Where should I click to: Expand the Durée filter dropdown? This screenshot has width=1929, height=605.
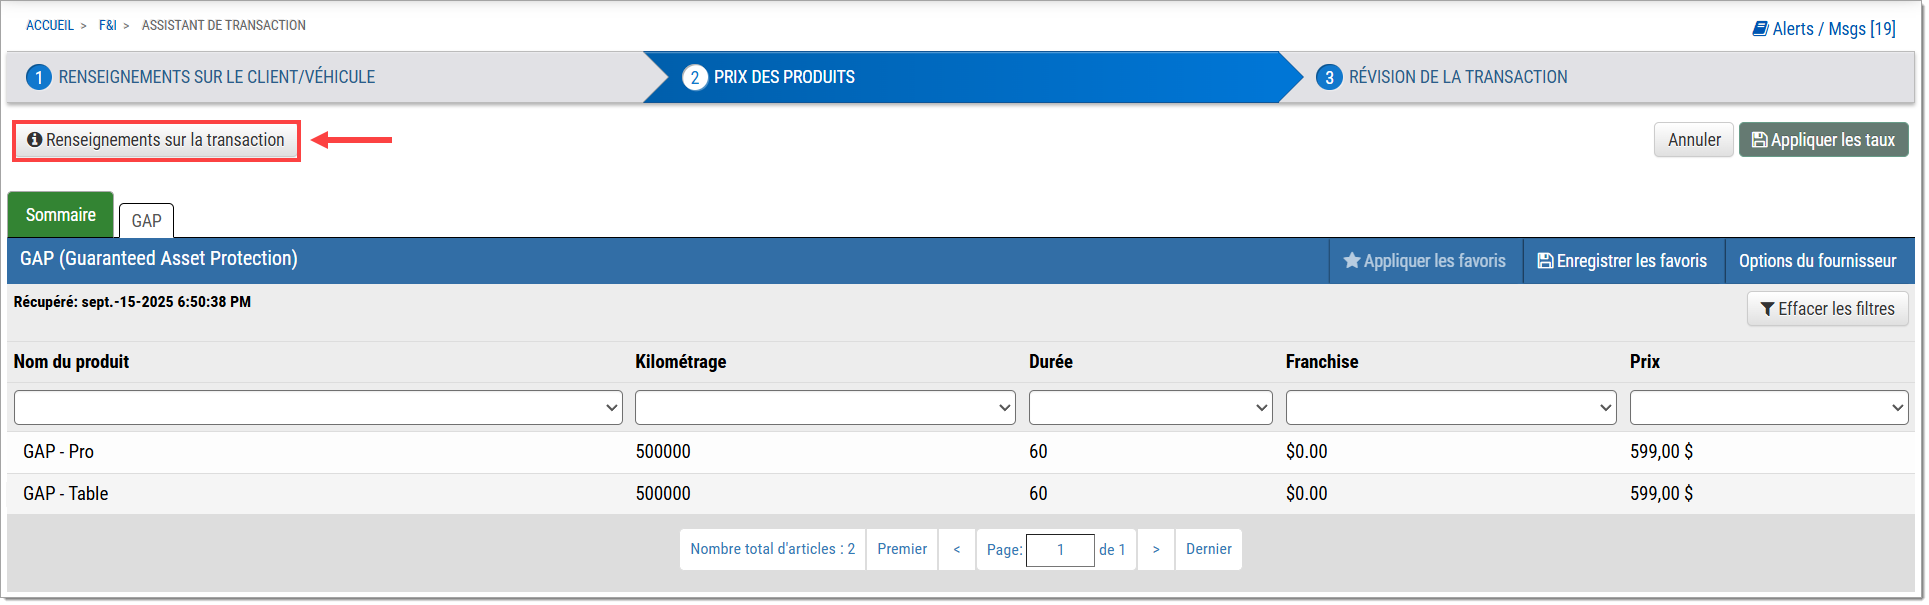(x=1150, y=408)
